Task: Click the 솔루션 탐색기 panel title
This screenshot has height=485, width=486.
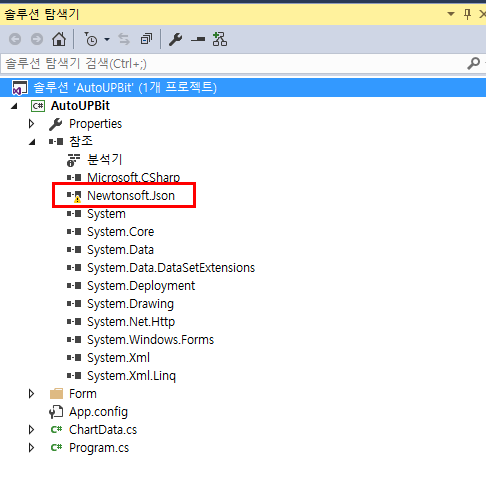Action: point(42,14)
